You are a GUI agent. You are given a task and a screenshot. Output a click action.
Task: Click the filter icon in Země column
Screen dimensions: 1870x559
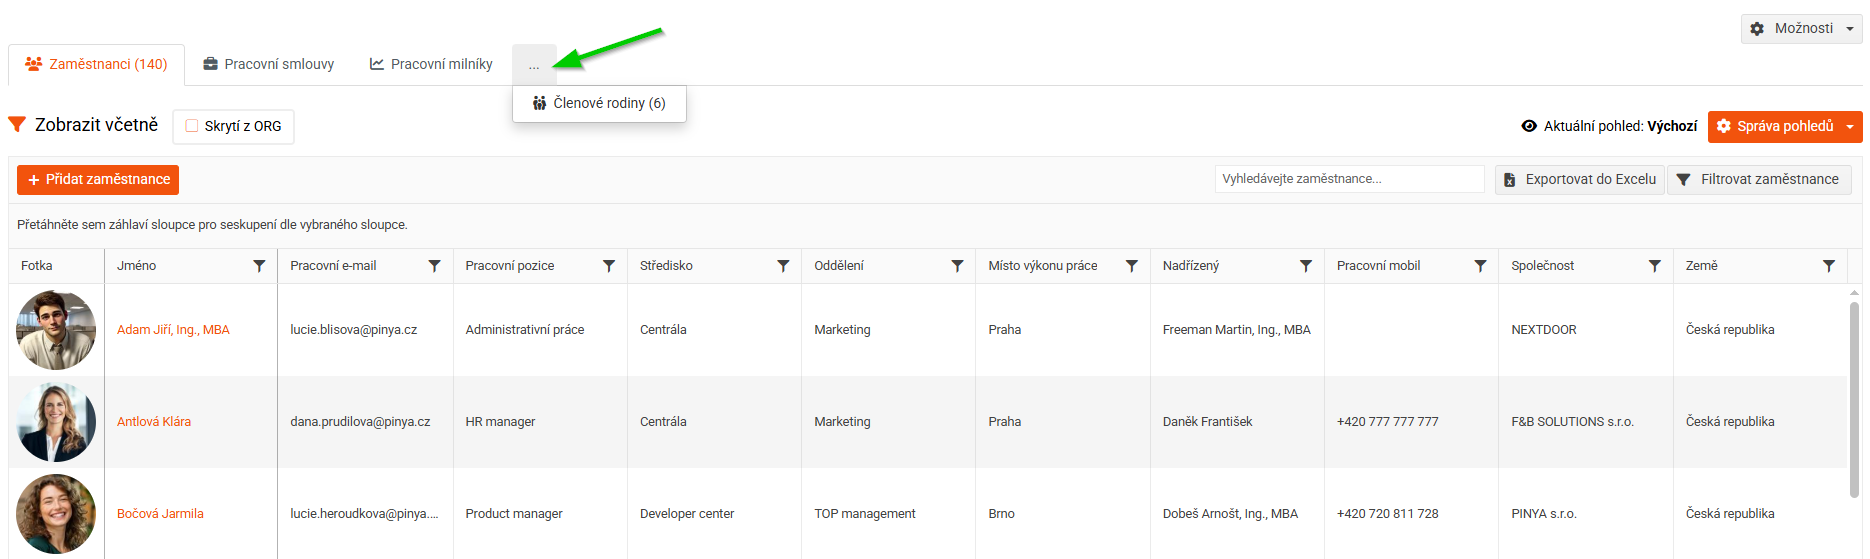pos(1828,266)
